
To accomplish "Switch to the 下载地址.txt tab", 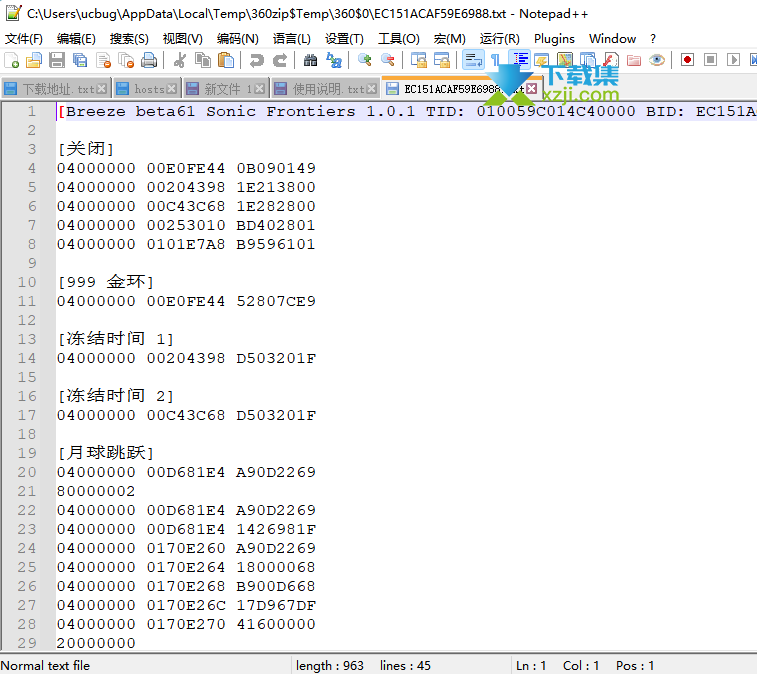I will point(56,89).
